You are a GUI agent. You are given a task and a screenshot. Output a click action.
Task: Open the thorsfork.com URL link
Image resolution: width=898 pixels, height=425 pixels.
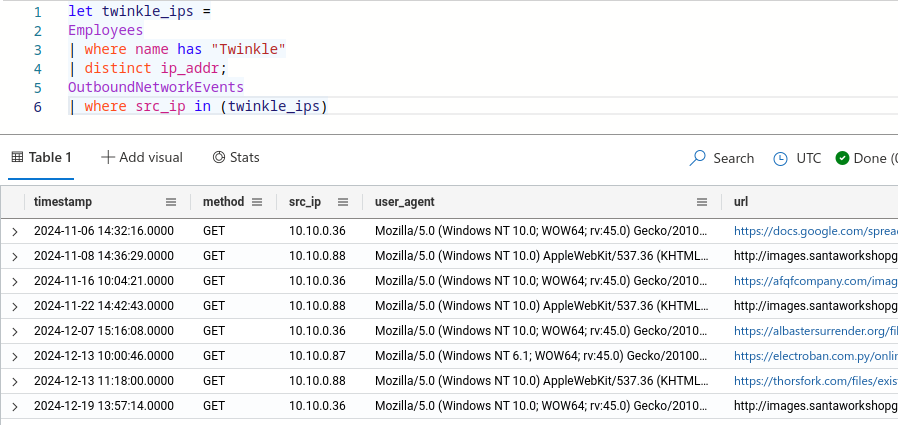[814, 381]
